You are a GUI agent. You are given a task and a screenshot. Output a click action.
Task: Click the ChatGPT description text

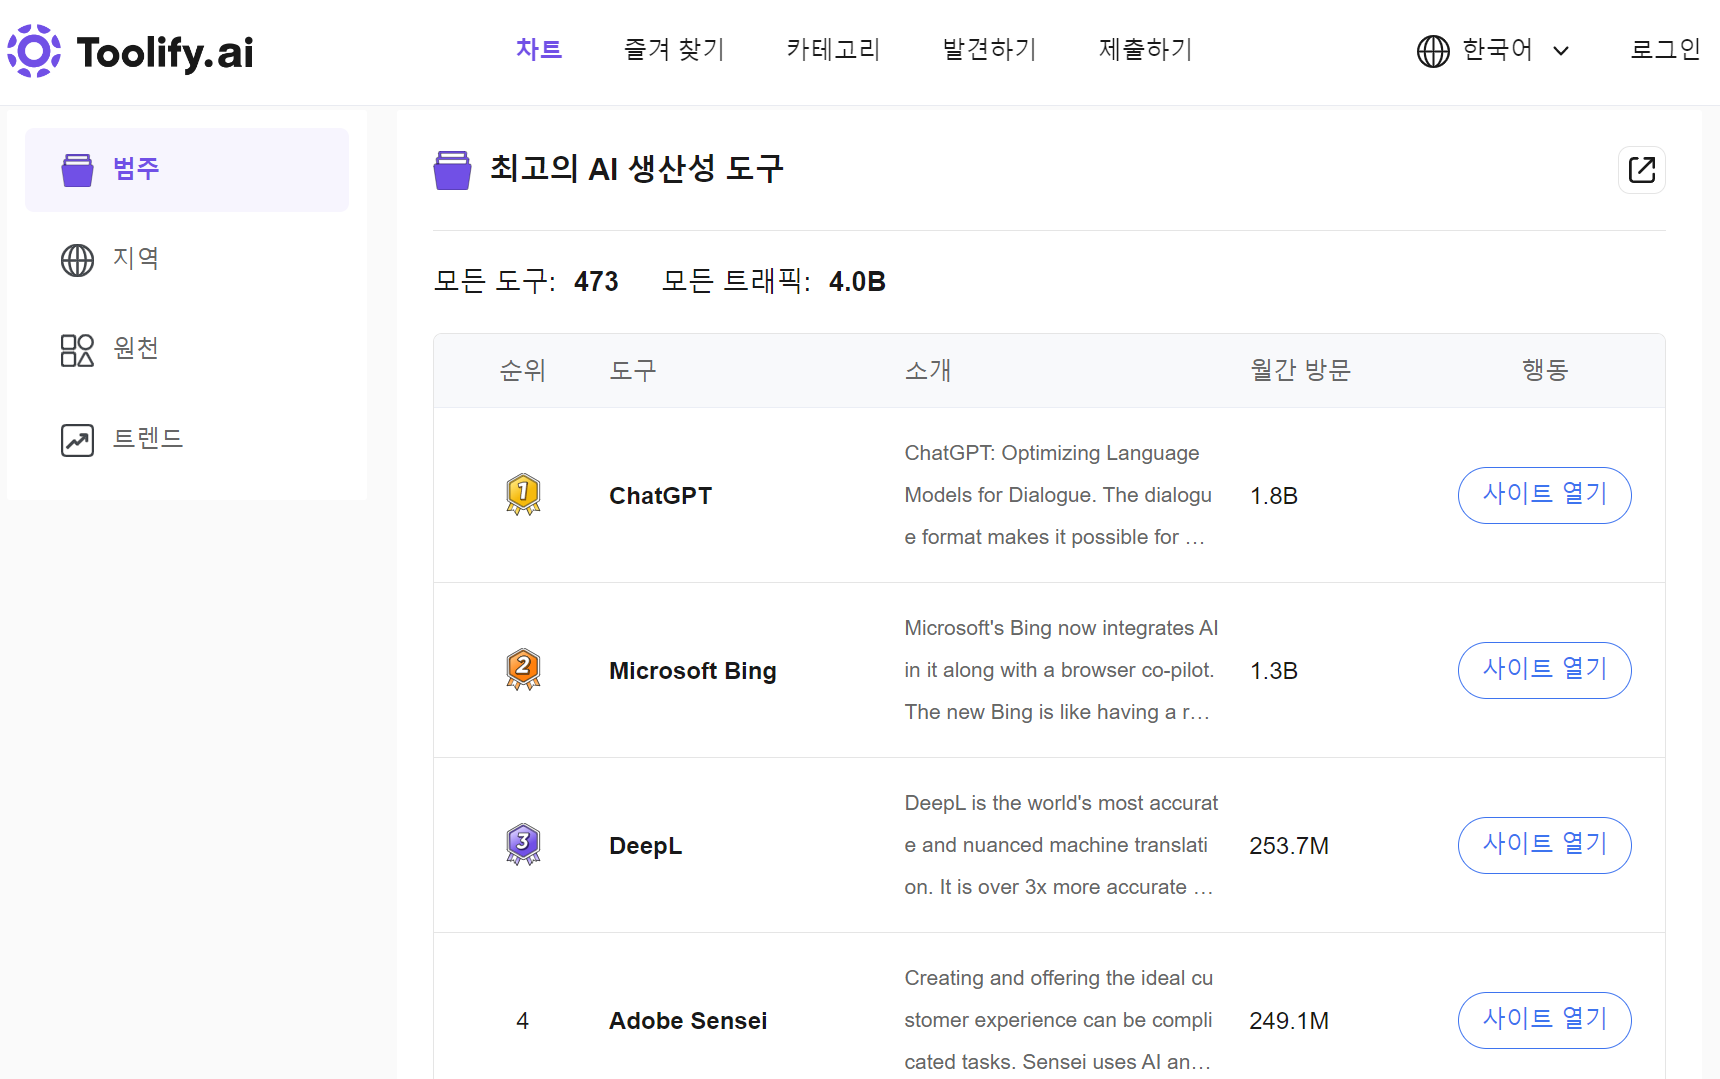click(1058, 495)
